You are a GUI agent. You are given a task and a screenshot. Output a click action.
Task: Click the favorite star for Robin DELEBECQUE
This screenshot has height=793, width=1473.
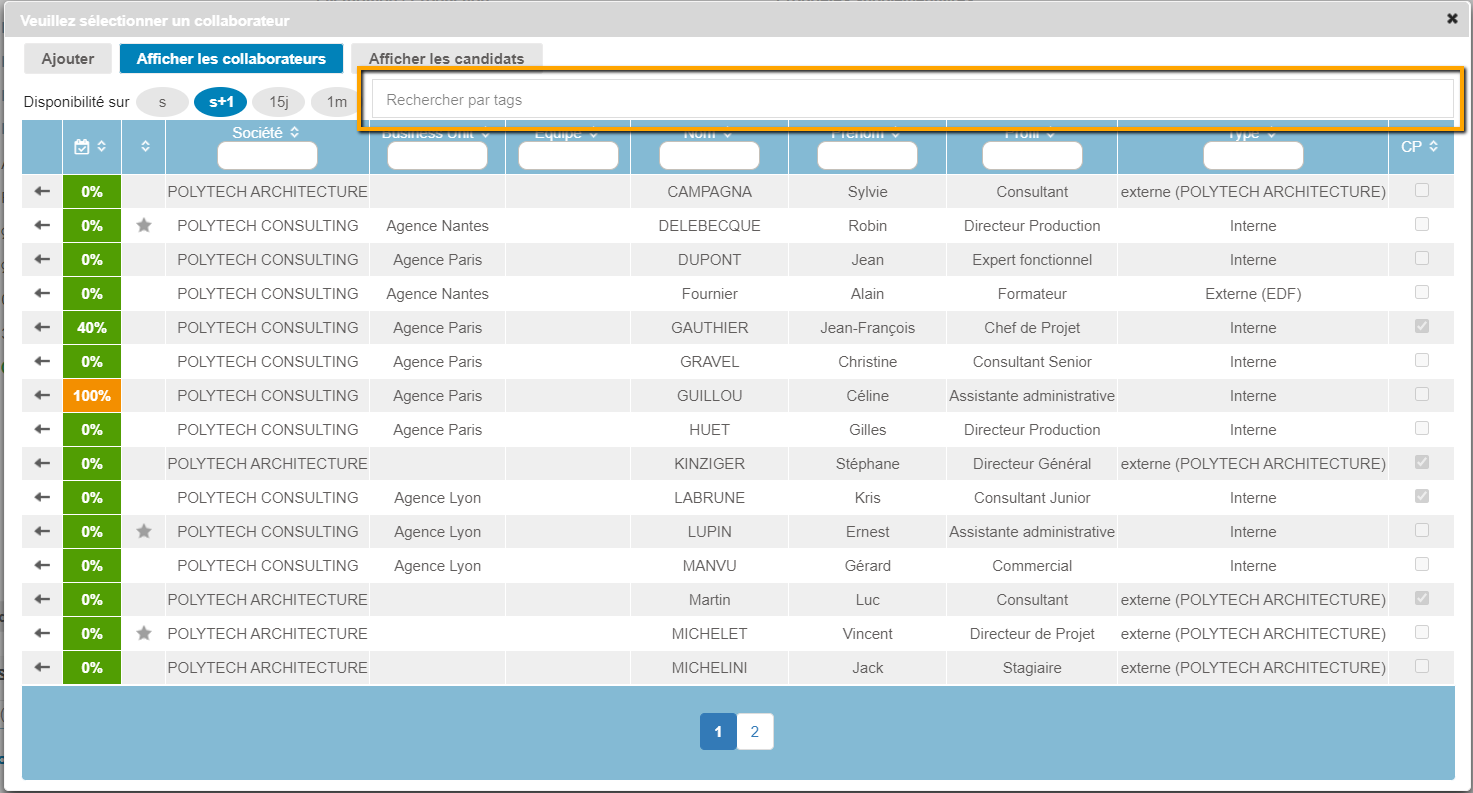point(144,226)
